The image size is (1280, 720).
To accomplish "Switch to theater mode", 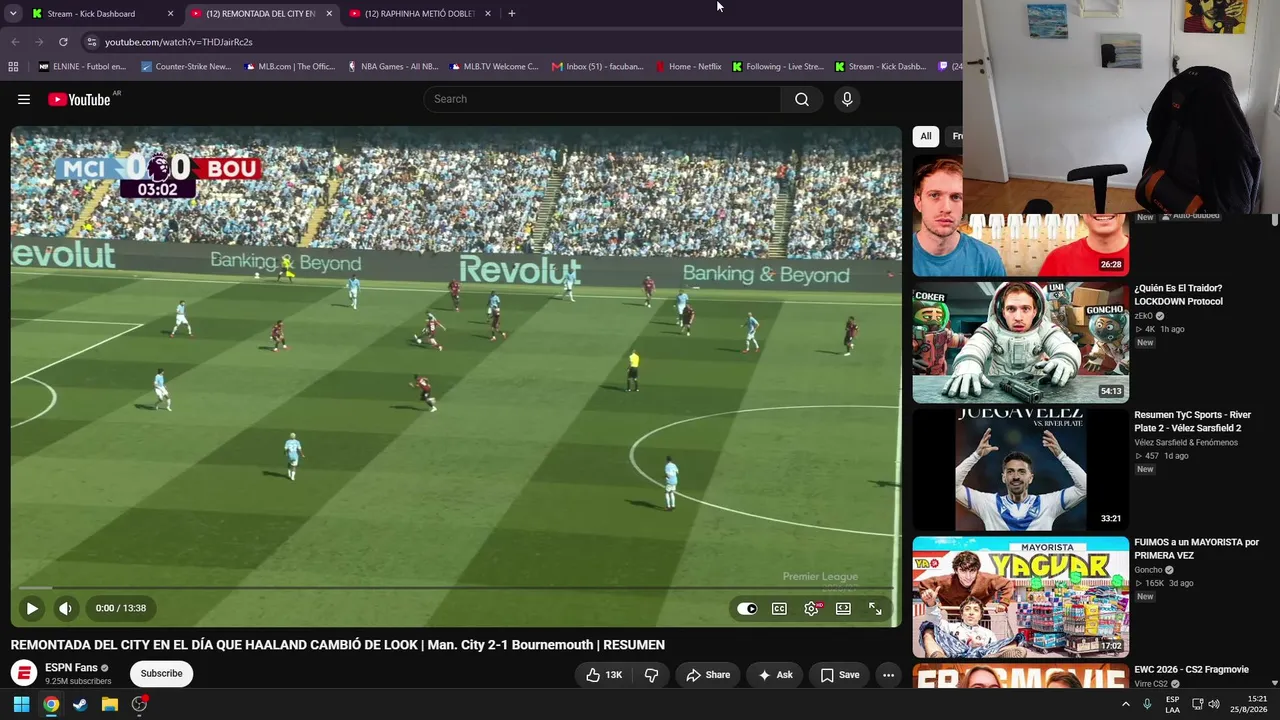I will coord(843,608).
